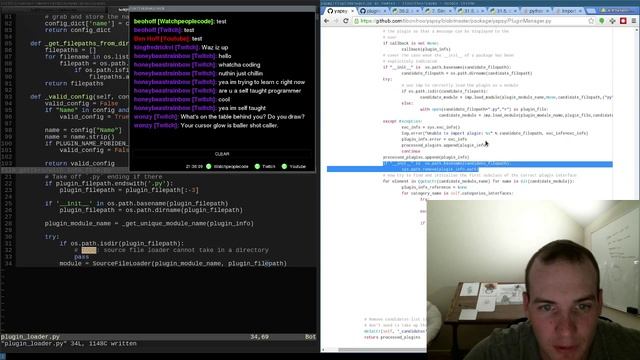
Task: Toggle the Youtube connection indicator
Action: 284,167
